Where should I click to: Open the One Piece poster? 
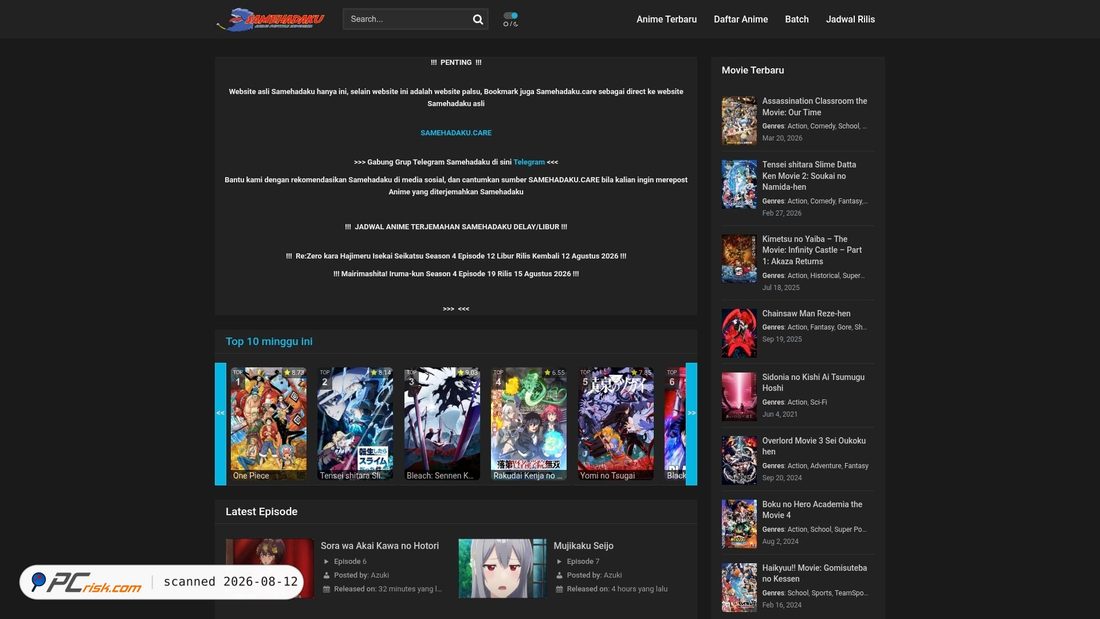click(x=269, y=424)
